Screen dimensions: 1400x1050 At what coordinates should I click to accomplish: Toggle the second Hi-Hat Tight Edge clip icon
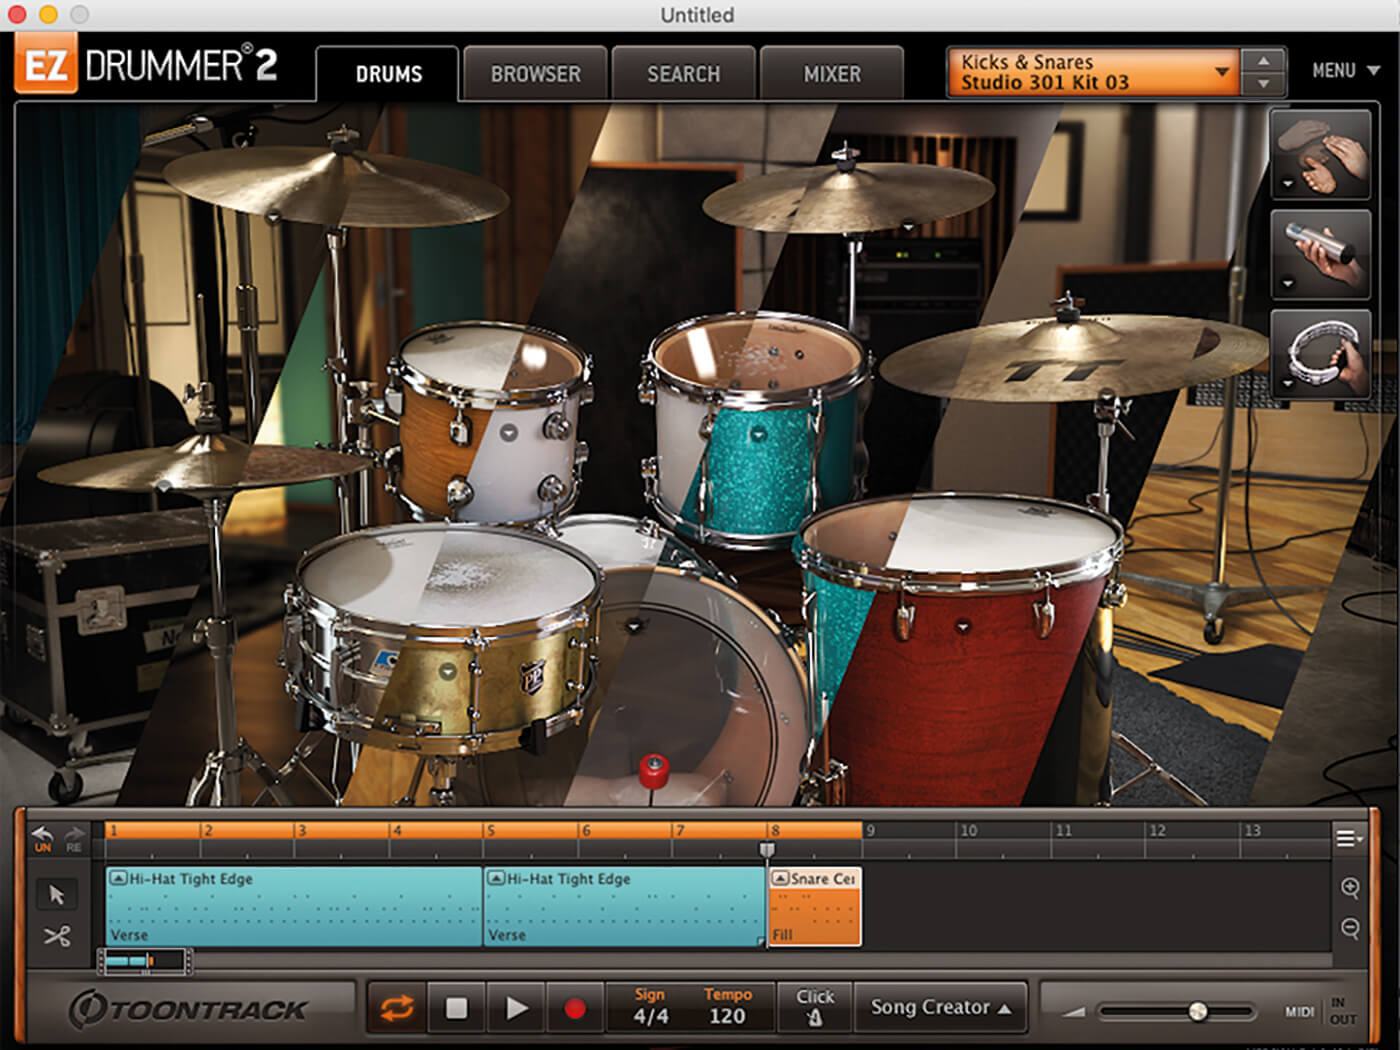pos(496,878)
